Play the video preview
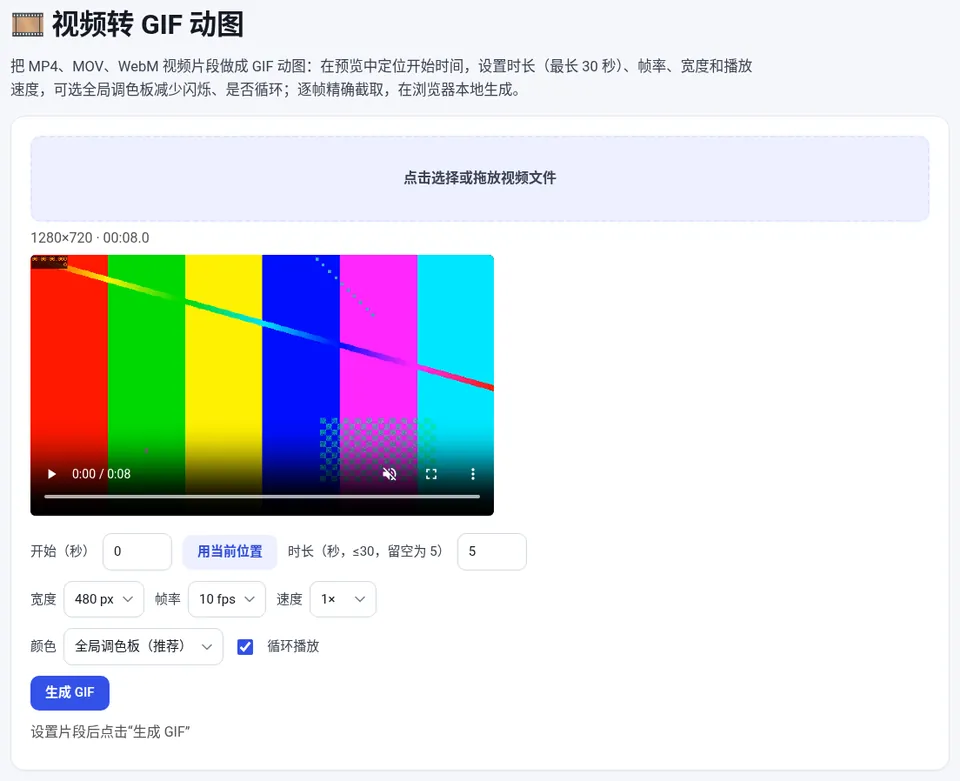This screenshot has height=781, width=960. tap(52, 474)
